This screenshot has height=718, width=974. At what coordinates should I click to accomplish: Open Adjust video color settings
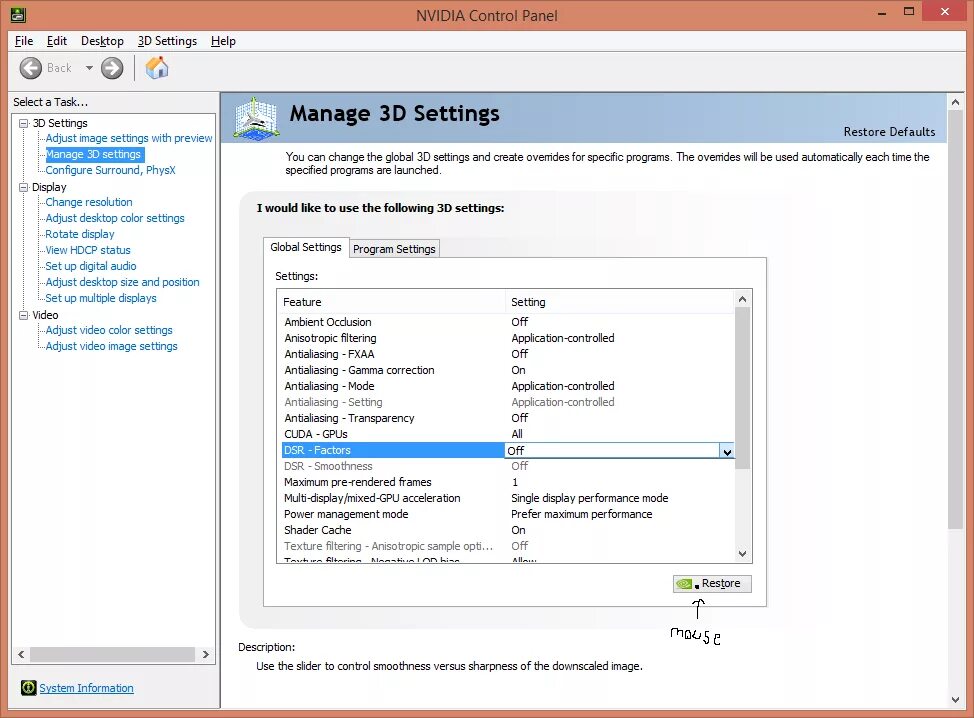point(109,330)
